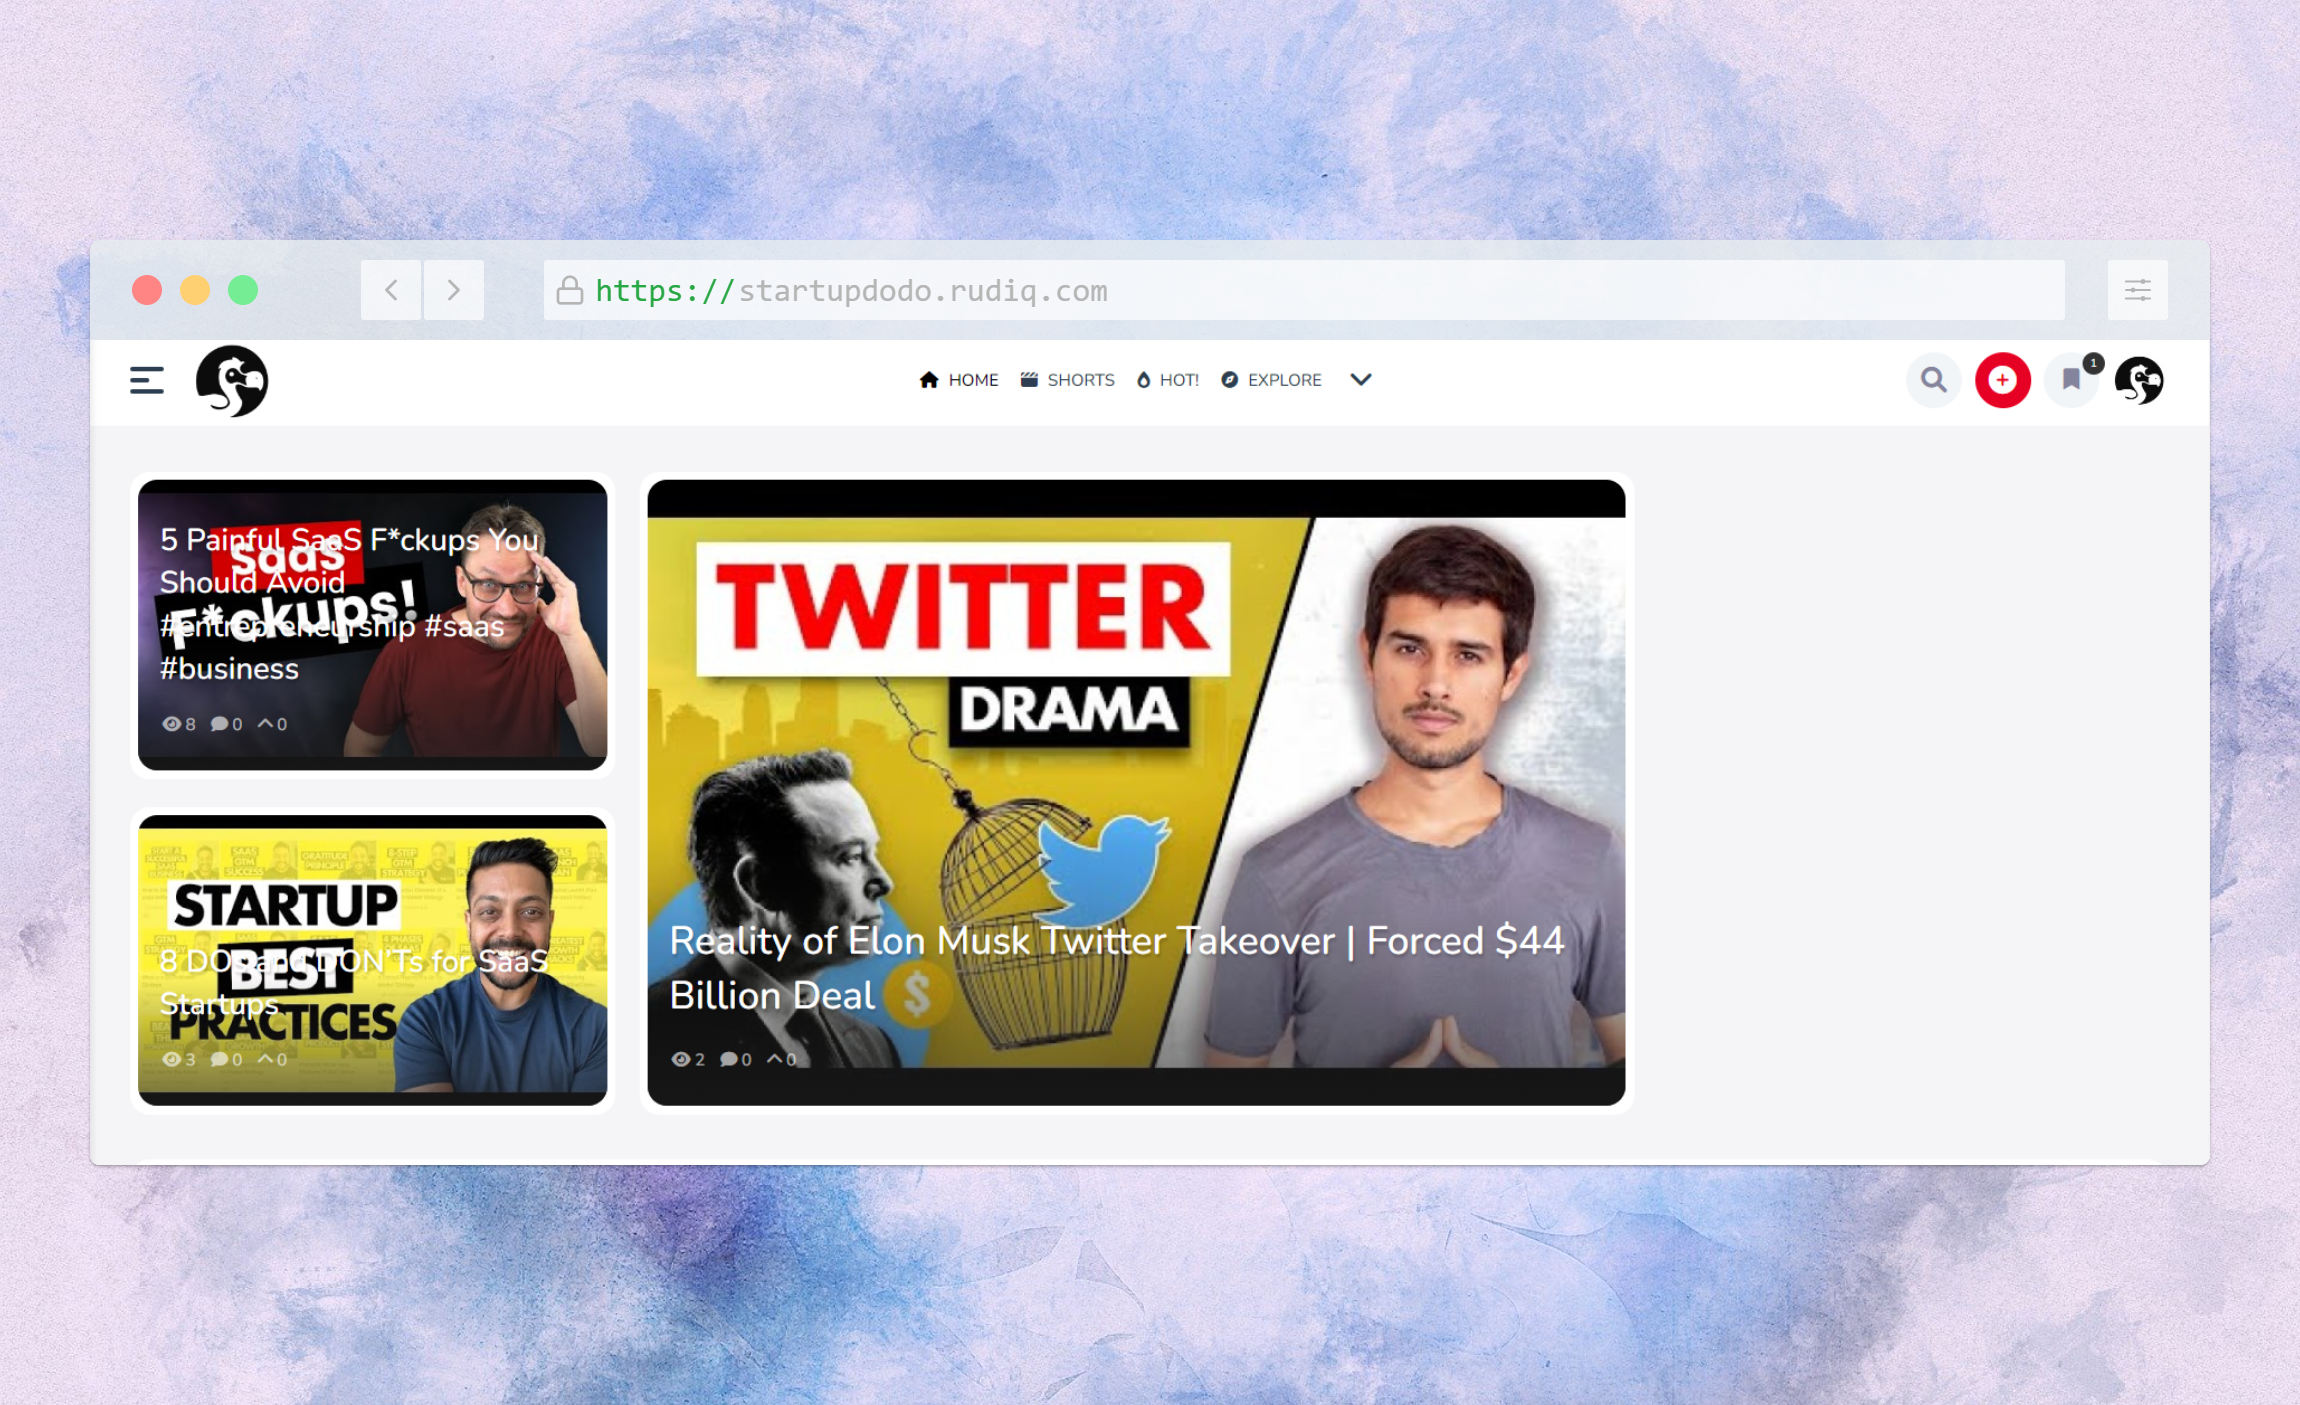
Task: Open the 8 DOs and DON'Ts video thumbnail
Action: [372, 960]
